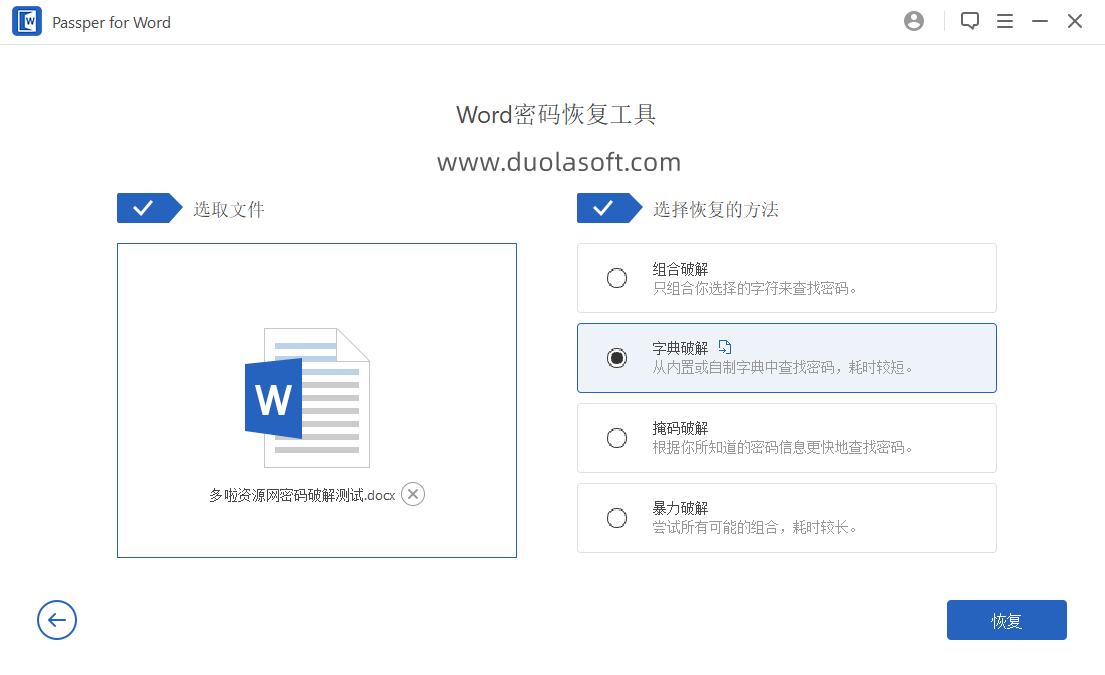The image size is (1105, 675).
Task: Click description 尝试所有可能的组合，耗时较长
Action: (x=754, y=527)
